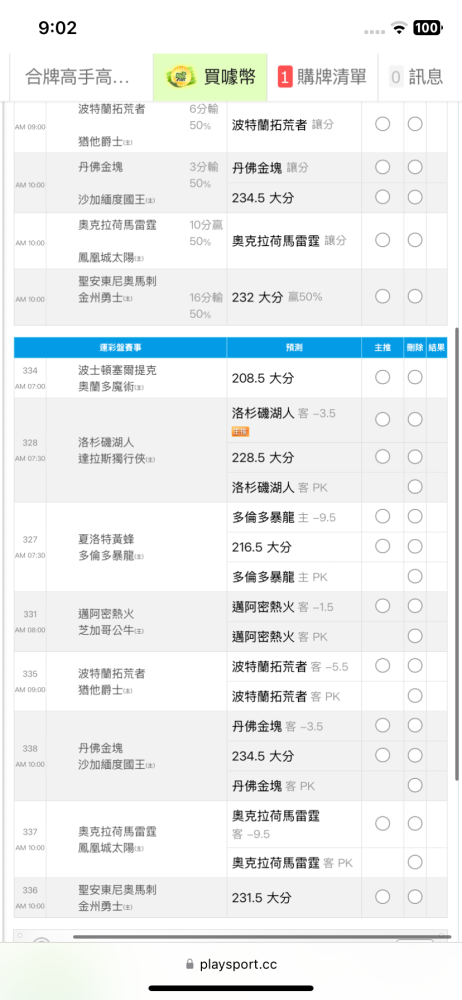The width and height of the screenshot is (462, 1000).
Task: Select 主推 for 奧克拉荷馬雷霆 客 -9.5
Action: click(x=382, y=823)
